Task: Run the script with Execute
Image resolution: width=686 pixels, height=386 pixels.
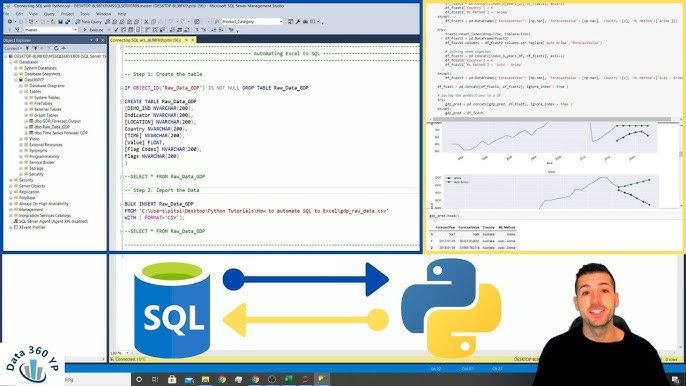Action: (x=93, y=30)
